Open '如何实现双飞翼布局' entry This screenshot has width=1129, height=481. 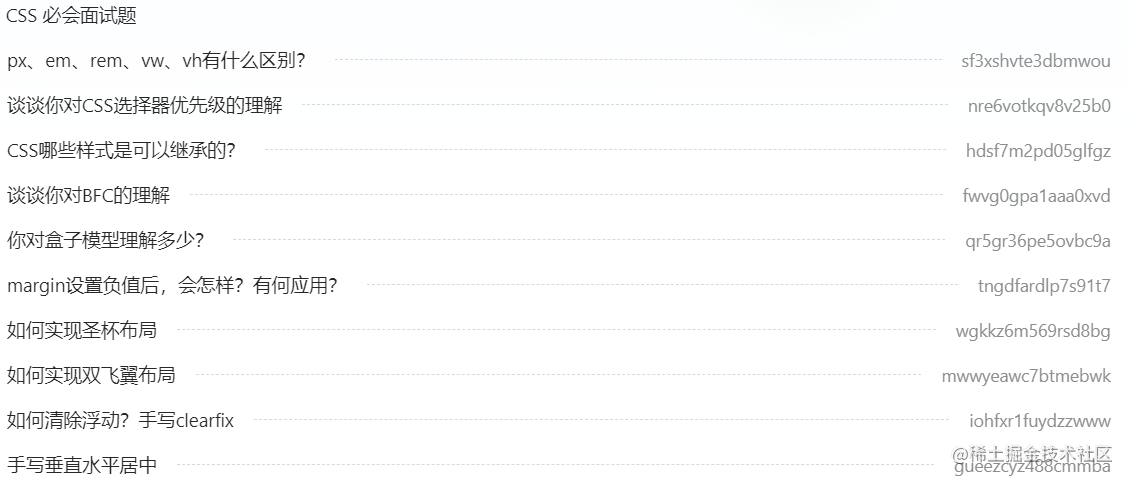tap(91, 374)
